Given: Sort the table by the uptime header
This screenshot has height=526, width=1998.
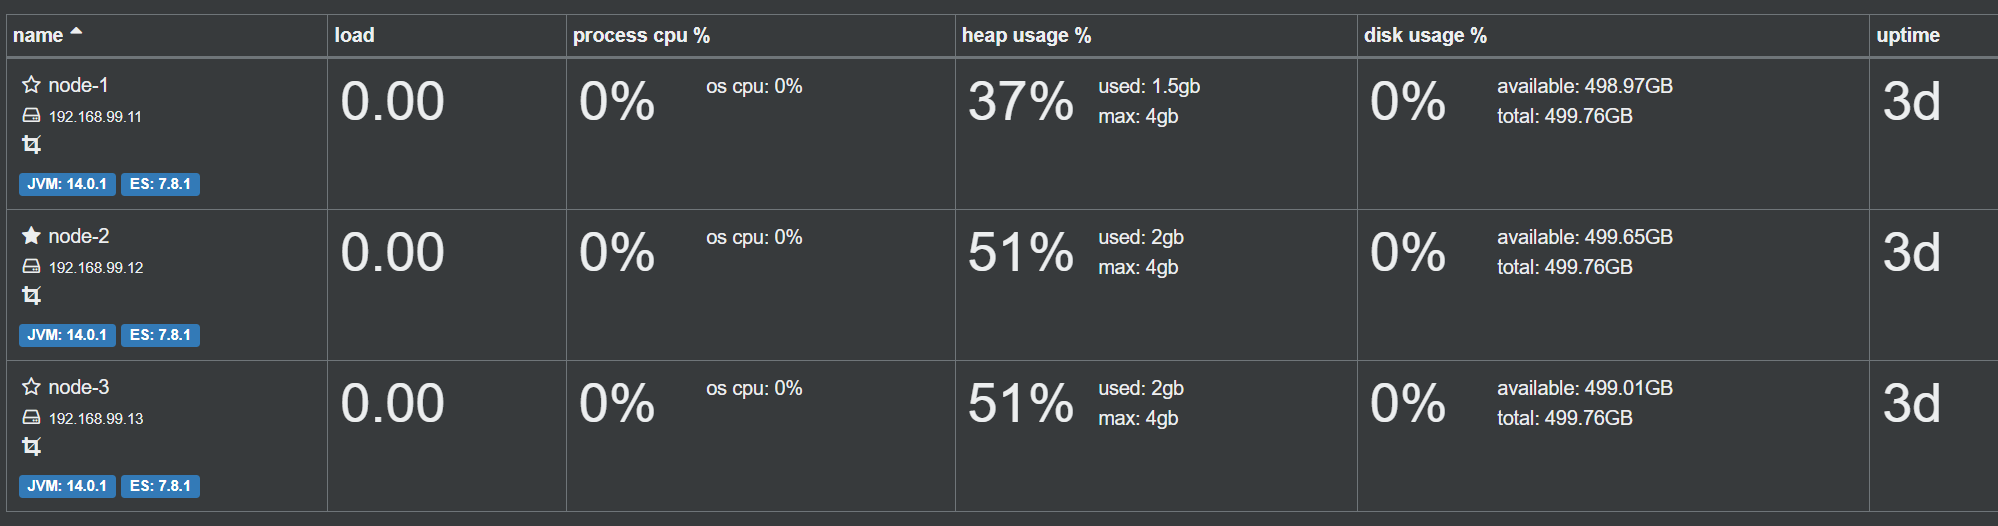Looking at the screenshot, I should coord(1908,35).
